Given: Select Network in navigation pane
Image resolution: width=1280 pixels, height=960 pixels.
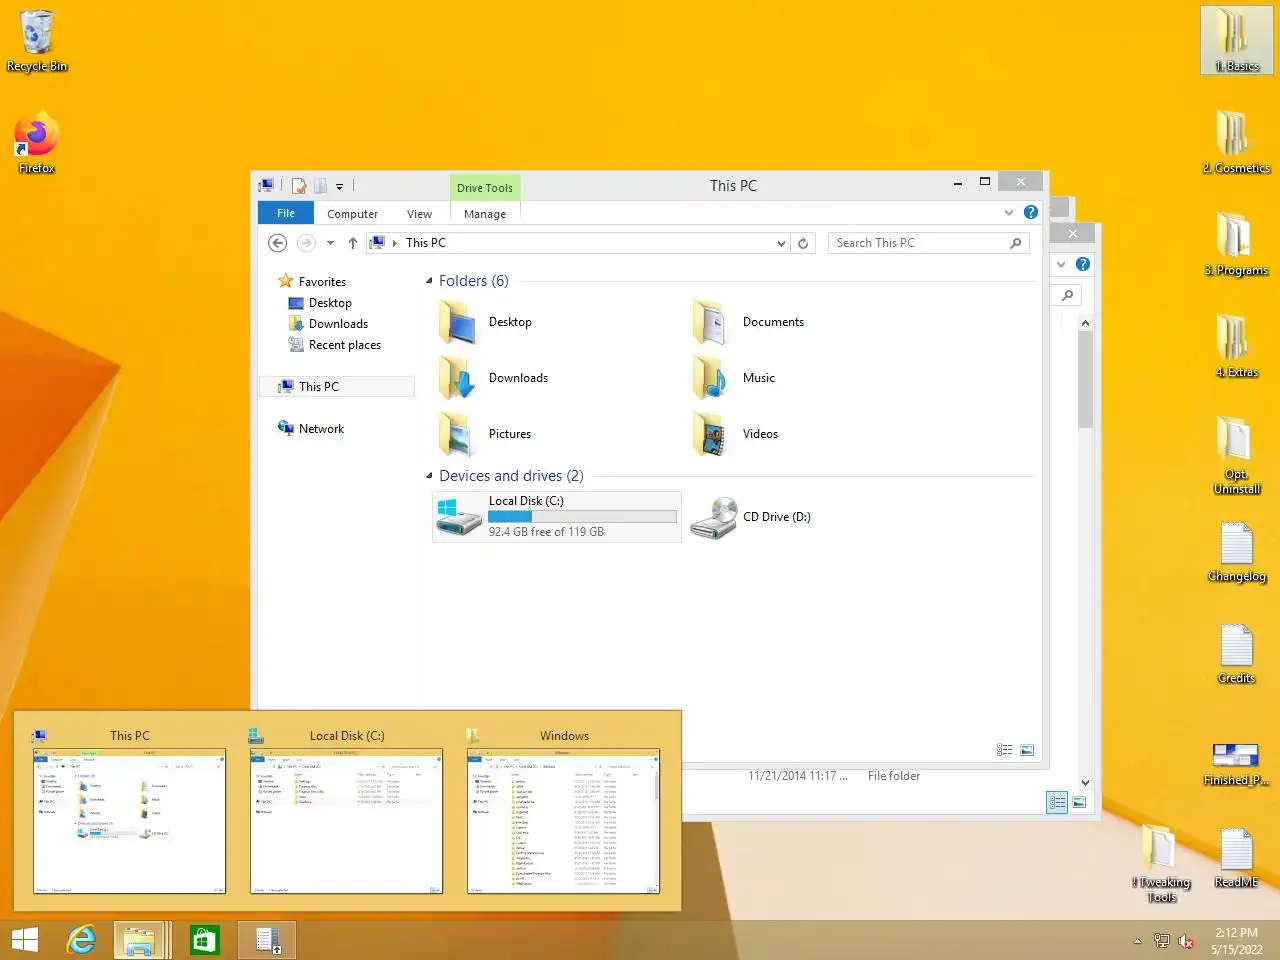Looking at the screenshot, I should (x=311, y=429).
